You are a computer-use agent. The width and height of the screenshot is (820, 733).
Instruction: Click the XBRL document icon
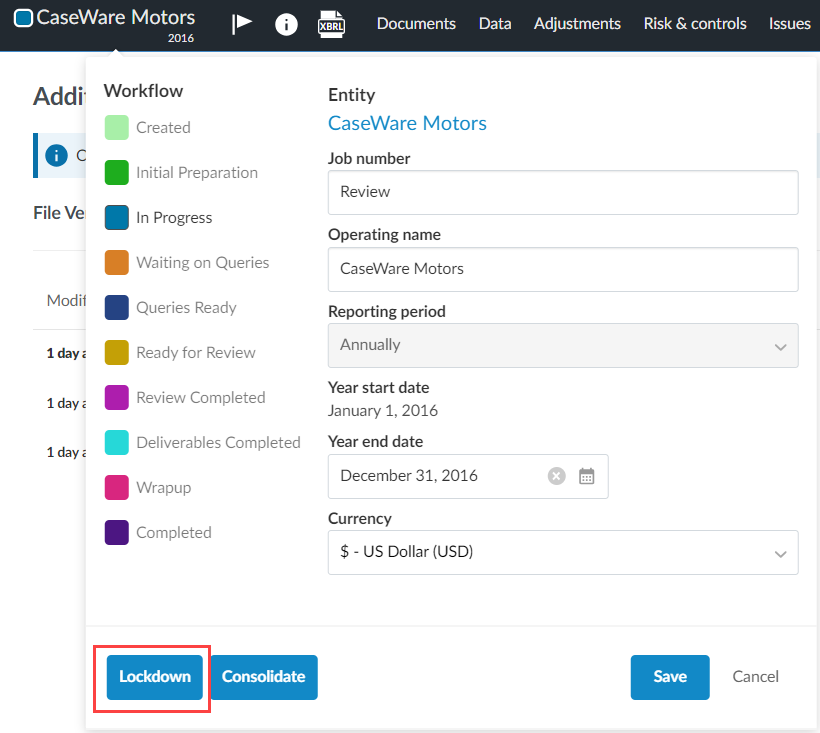[331, 24]
